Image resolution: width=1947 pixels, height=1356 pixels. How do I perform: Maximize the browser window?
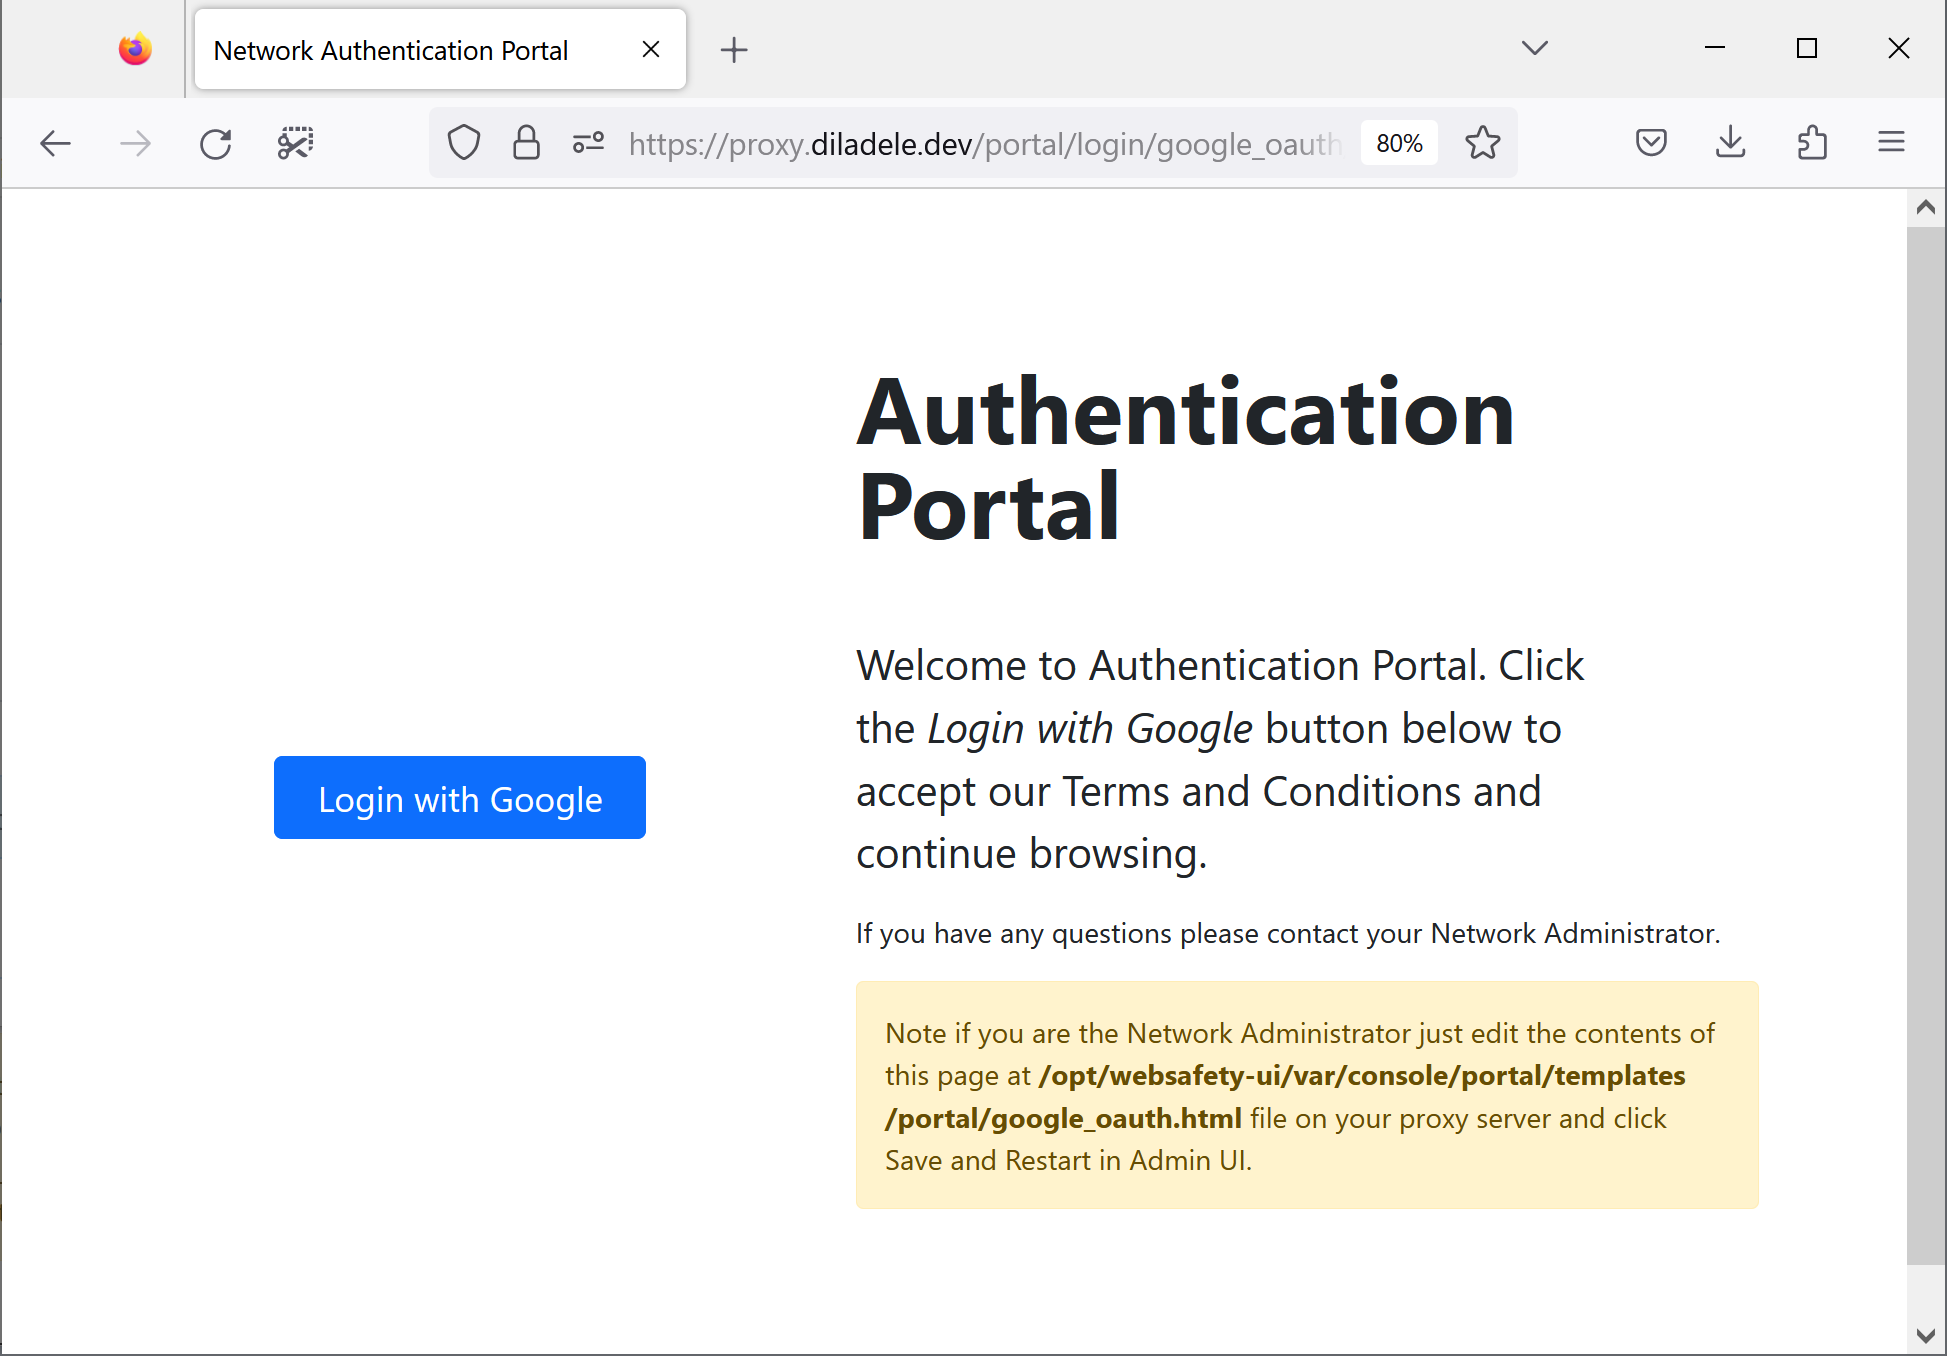coord(1806,48)
